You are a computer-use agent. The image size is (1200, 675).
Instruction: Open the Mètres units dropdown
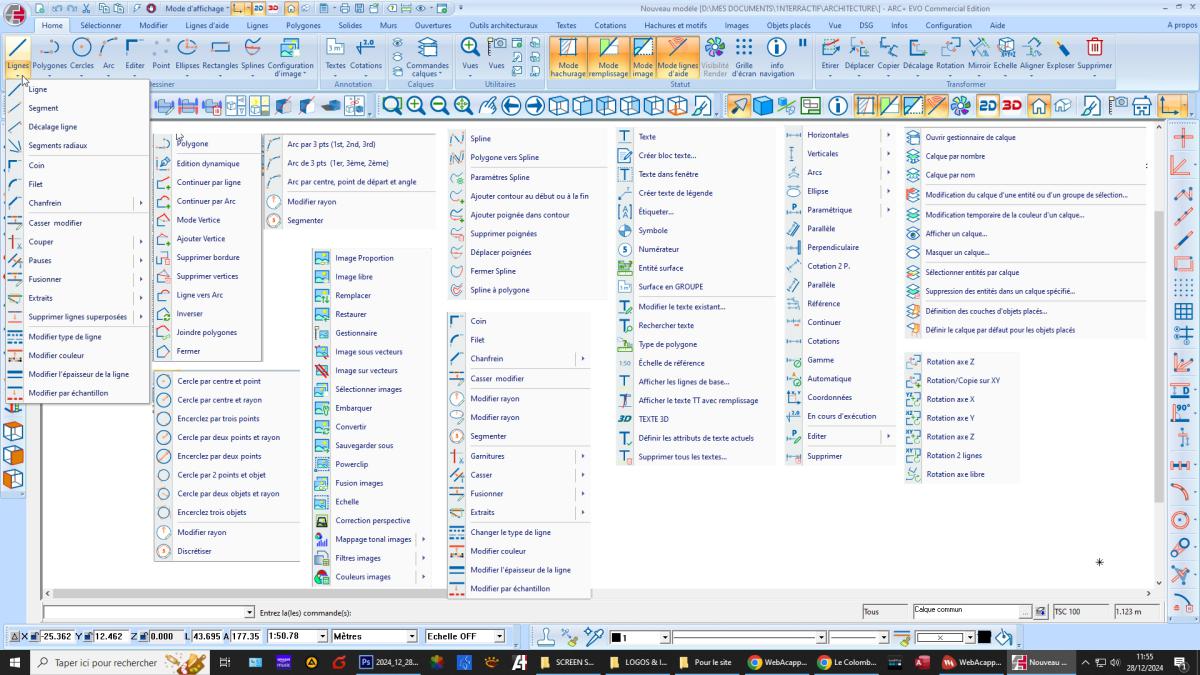(411, 636)
